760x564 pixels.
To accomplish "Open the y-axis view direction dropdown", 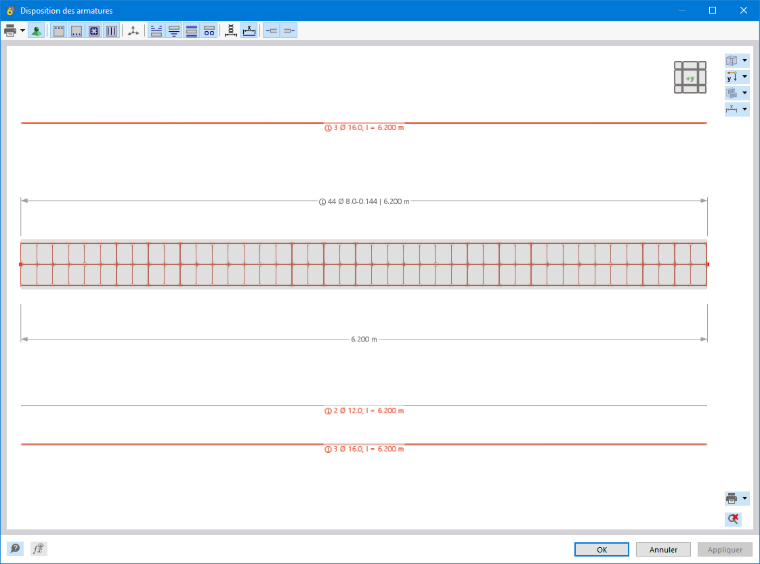I will coord(744,77).
